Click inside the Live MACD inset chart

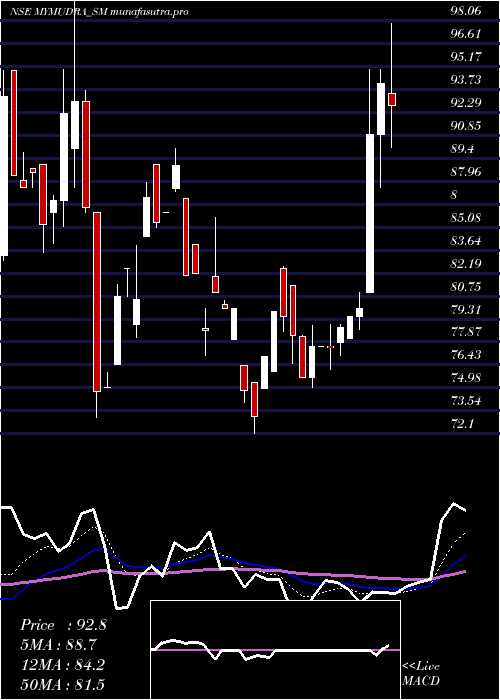coord(275,650)
